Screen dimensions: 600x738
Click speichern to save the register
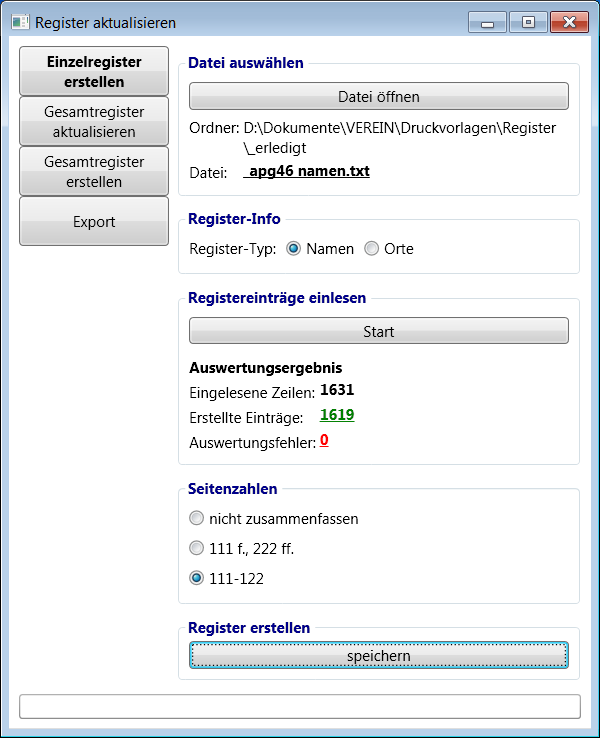(379, 655)
